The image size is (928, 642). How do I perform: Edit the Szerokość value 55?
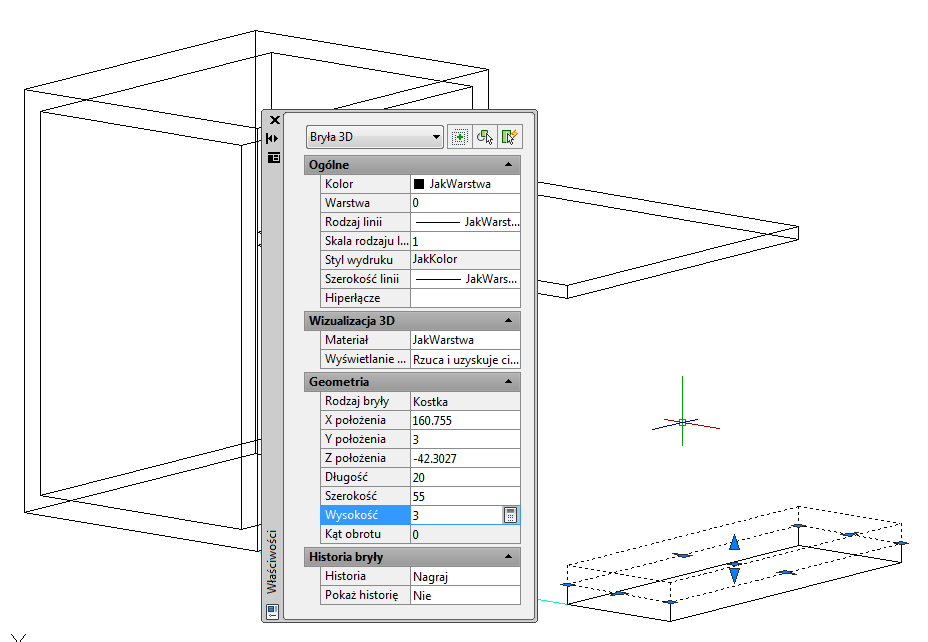click(x=465, y=496)
